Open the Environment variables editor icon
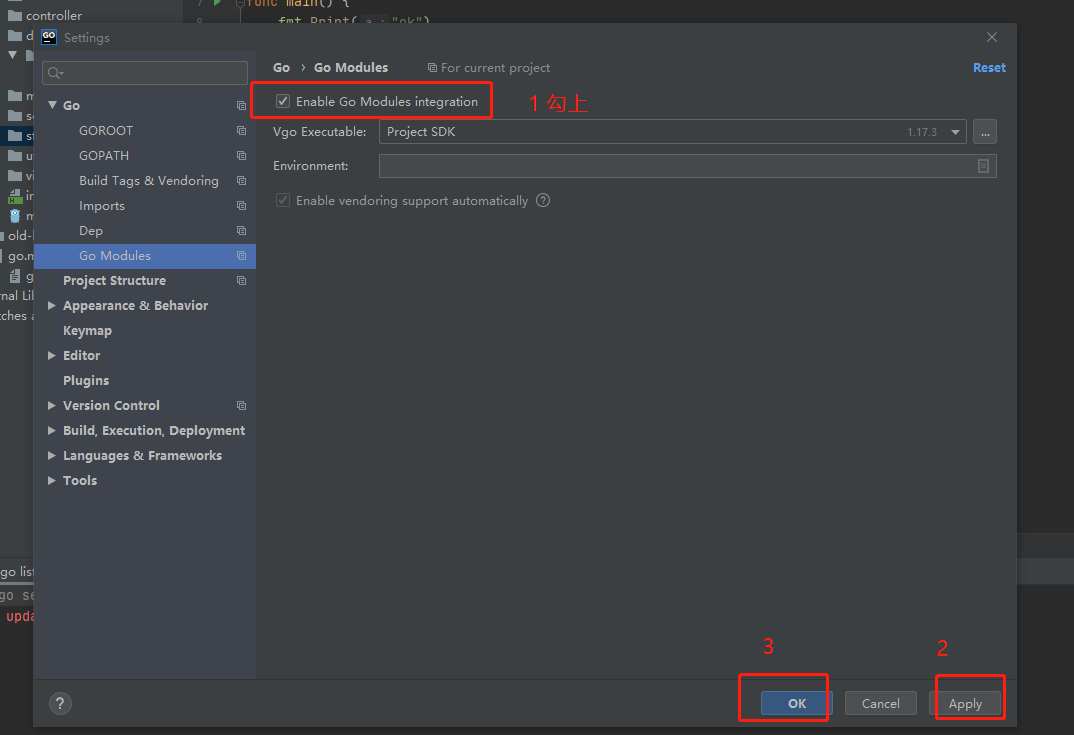 click(983, 166)
